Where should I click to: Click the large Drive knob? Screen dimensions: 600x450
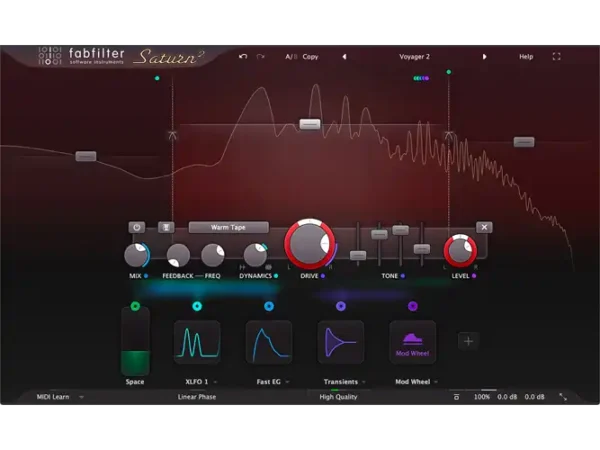tap(310, 244)
